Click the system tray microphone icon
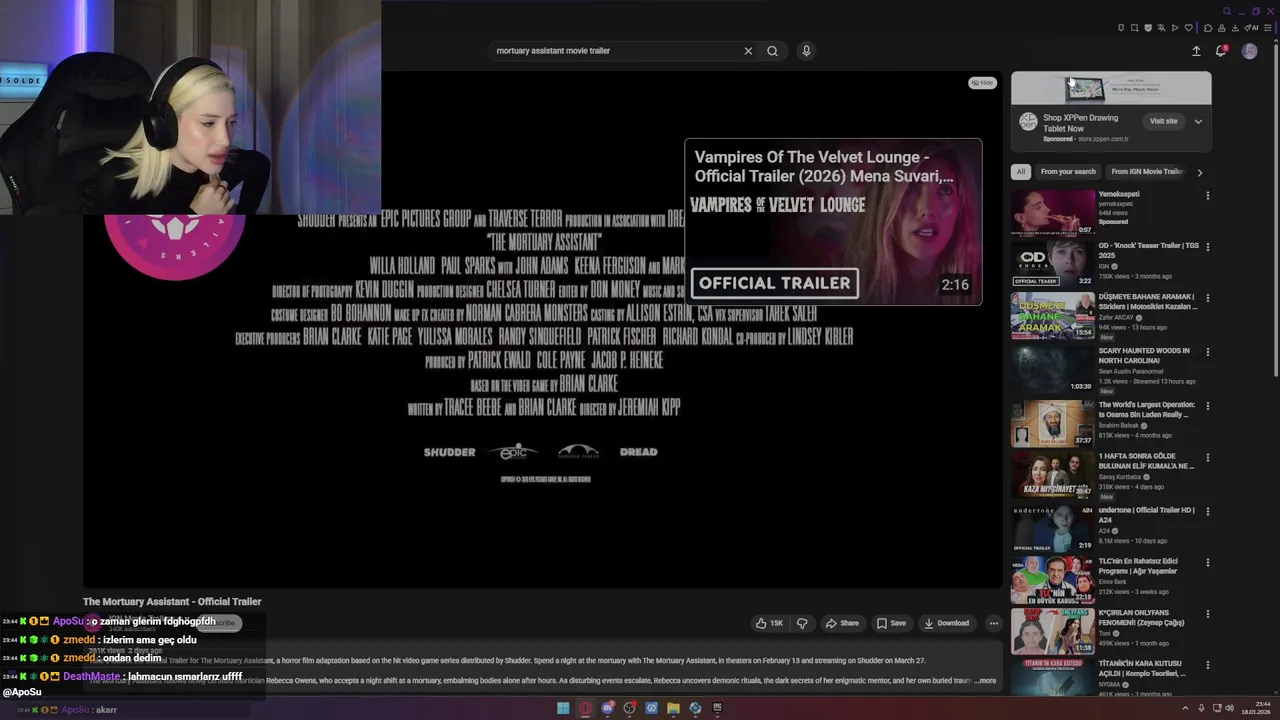 (1201, 708)
